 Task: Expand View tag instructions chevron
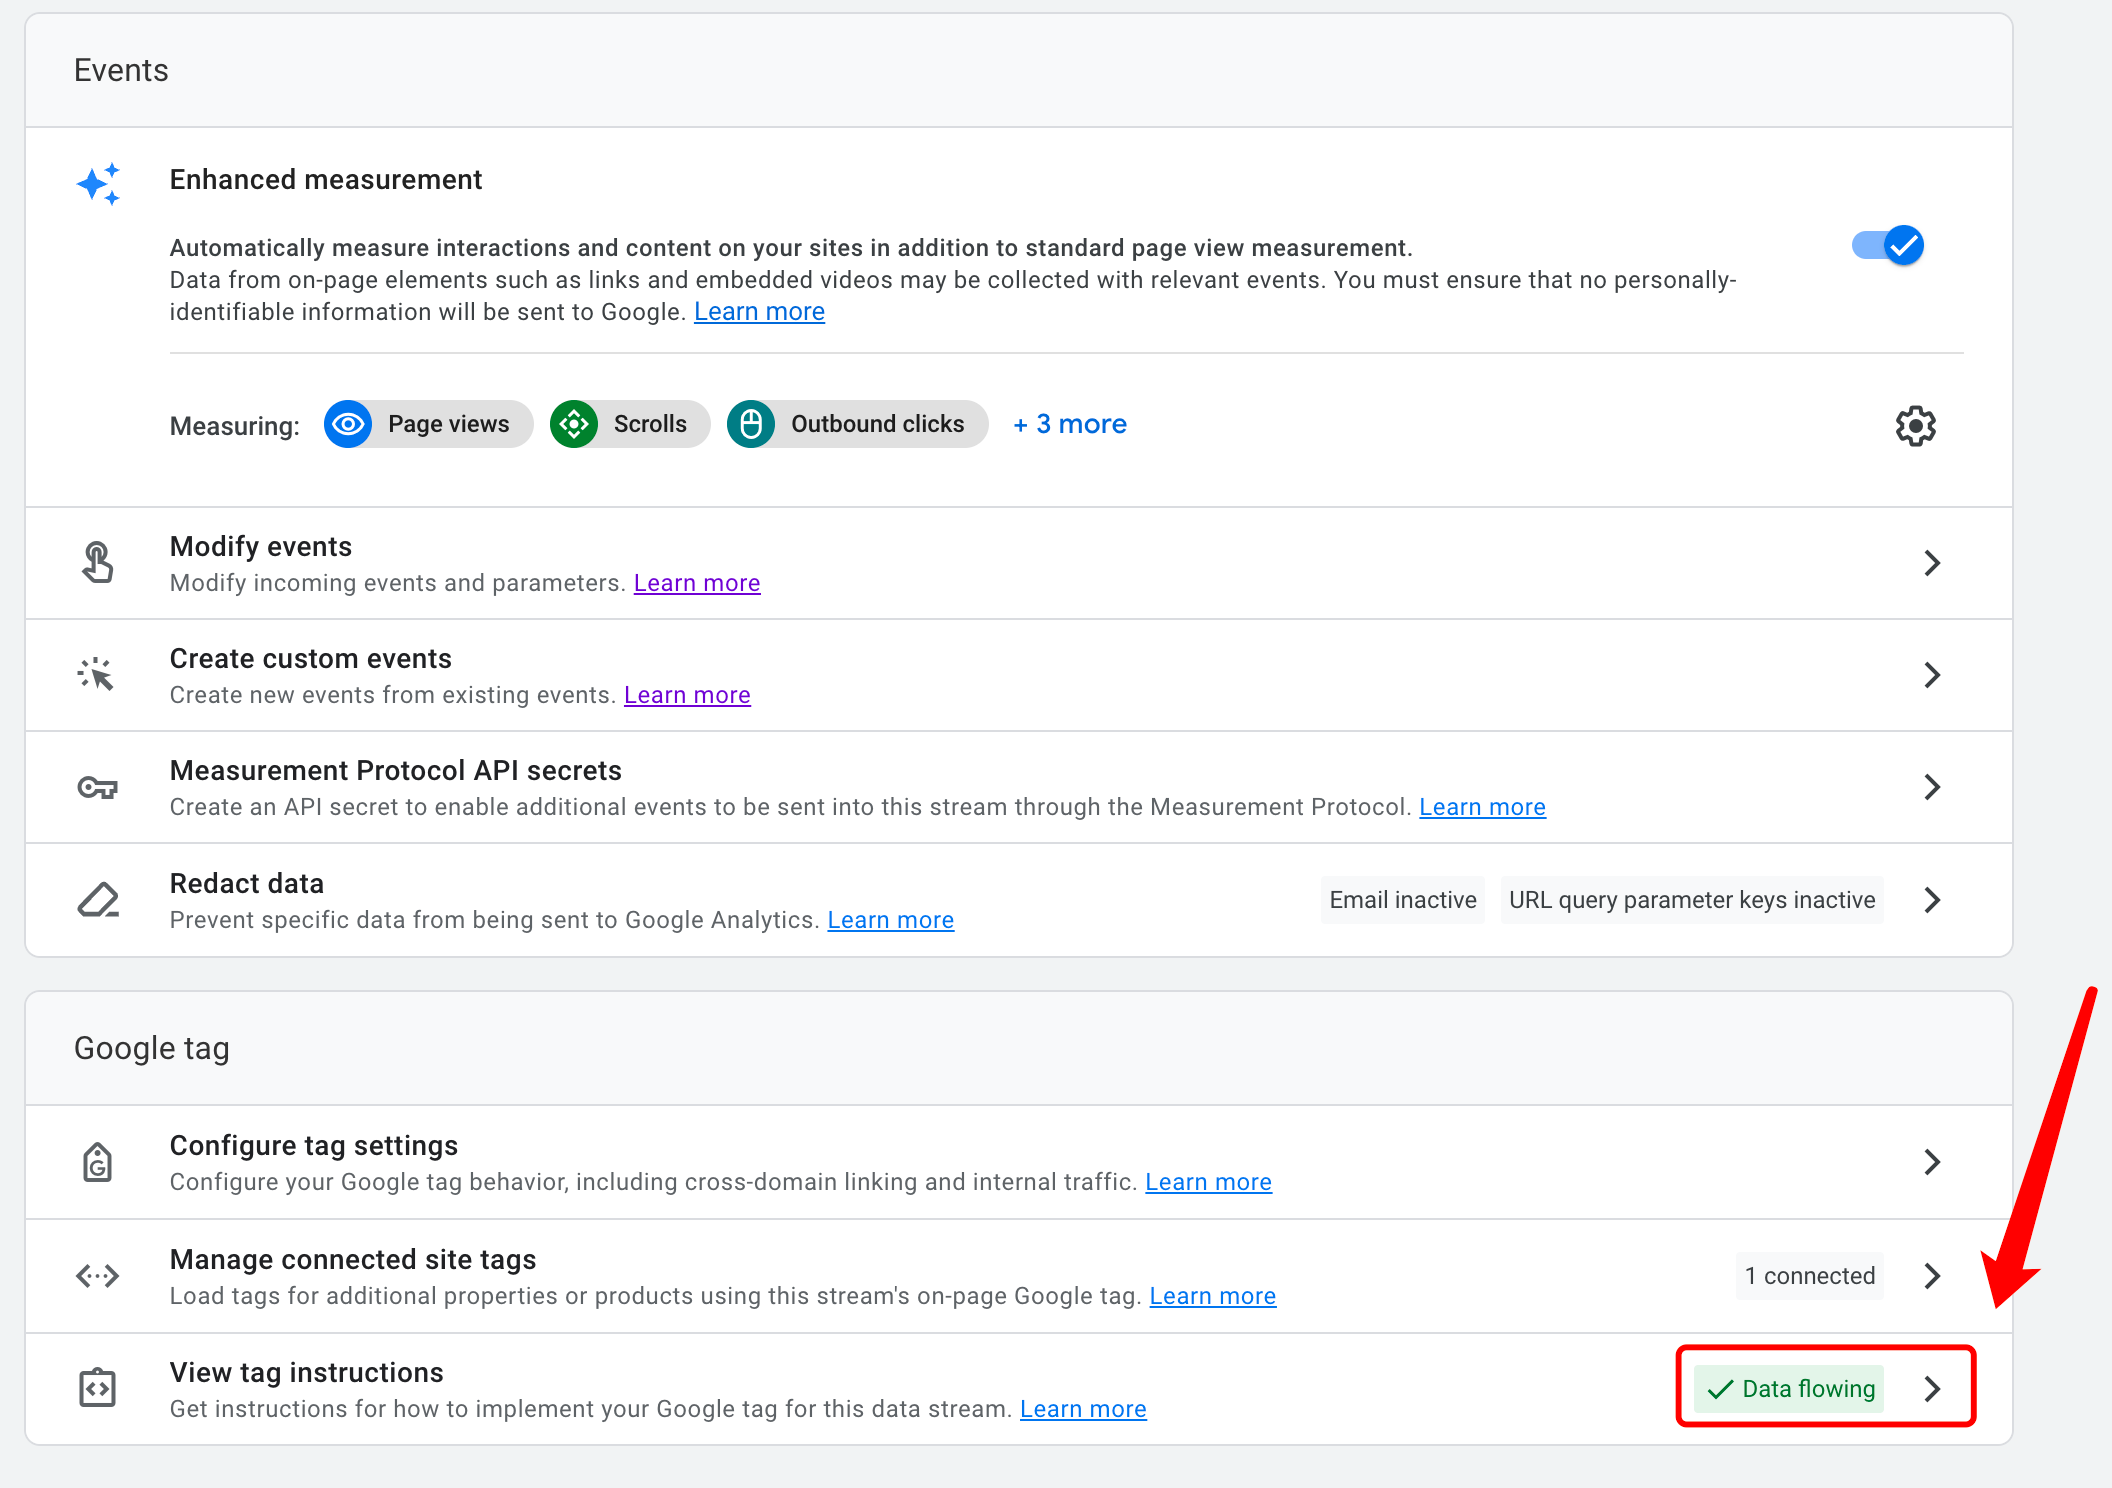(1932, 1389)
